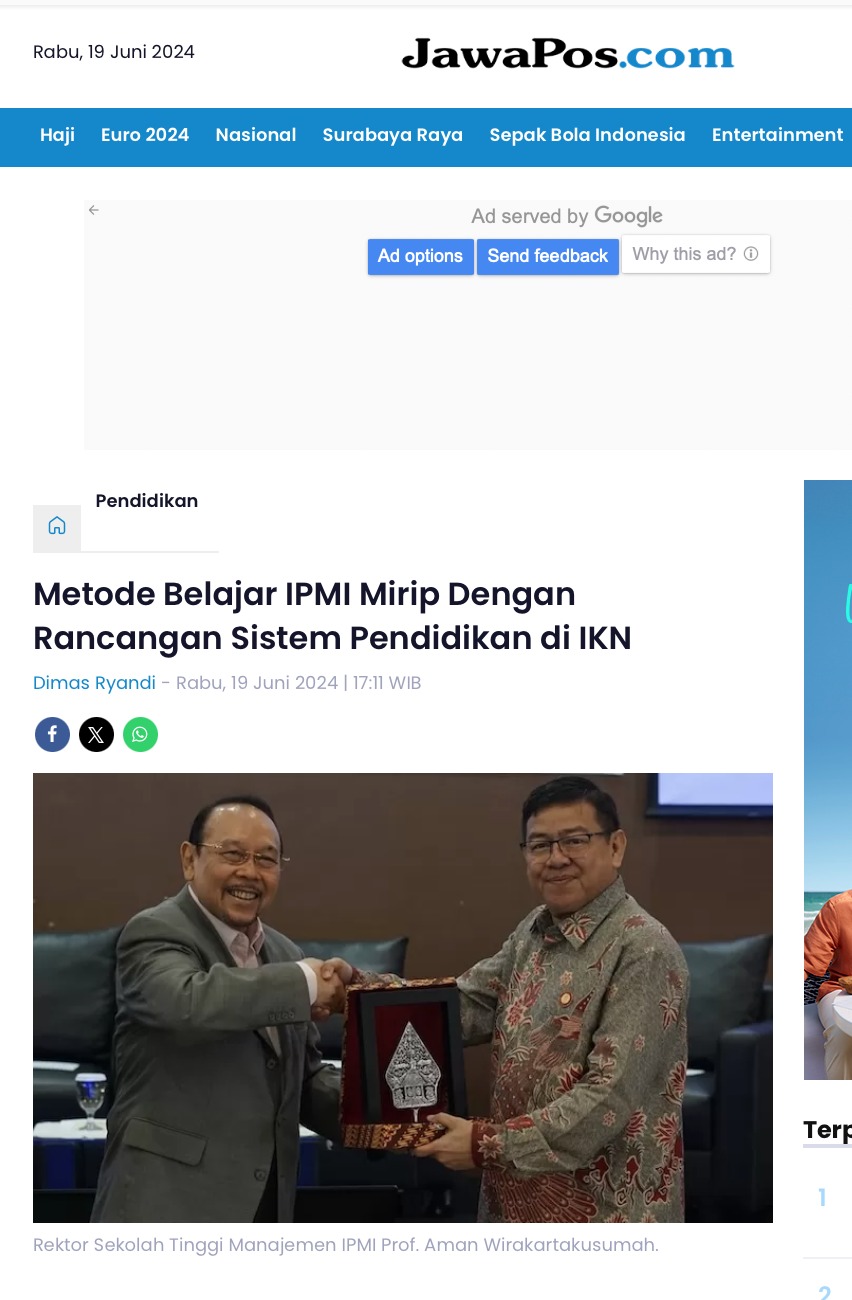
Task: Open the Pendidikan breadcrumb link
Action: click(147, 501)
